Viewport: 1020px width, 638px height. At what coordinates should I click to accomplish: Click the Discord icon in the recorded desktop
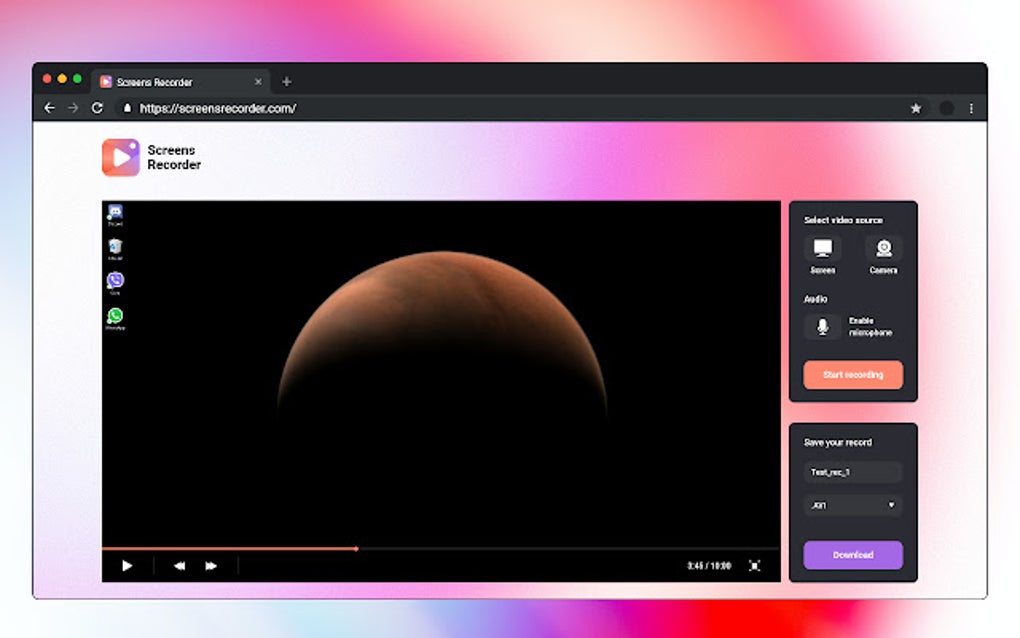(115, 215)
